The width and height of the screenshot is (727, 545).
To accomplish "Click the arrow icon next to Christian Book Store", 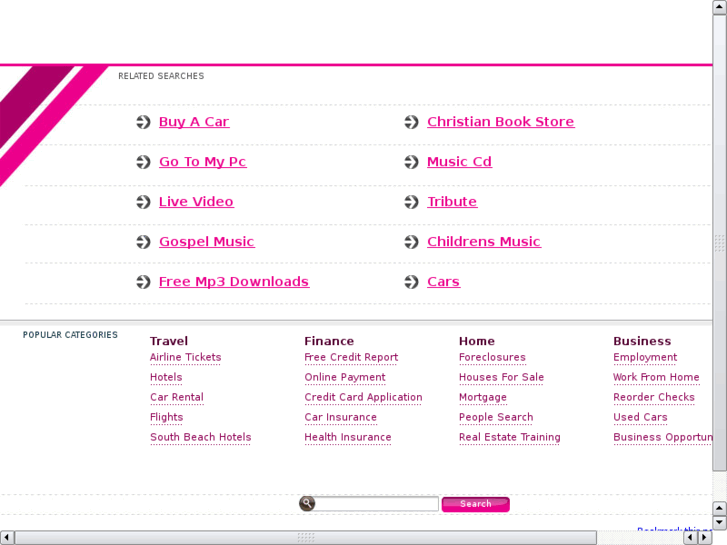I will pyautogui.click(x=411, y=122).
